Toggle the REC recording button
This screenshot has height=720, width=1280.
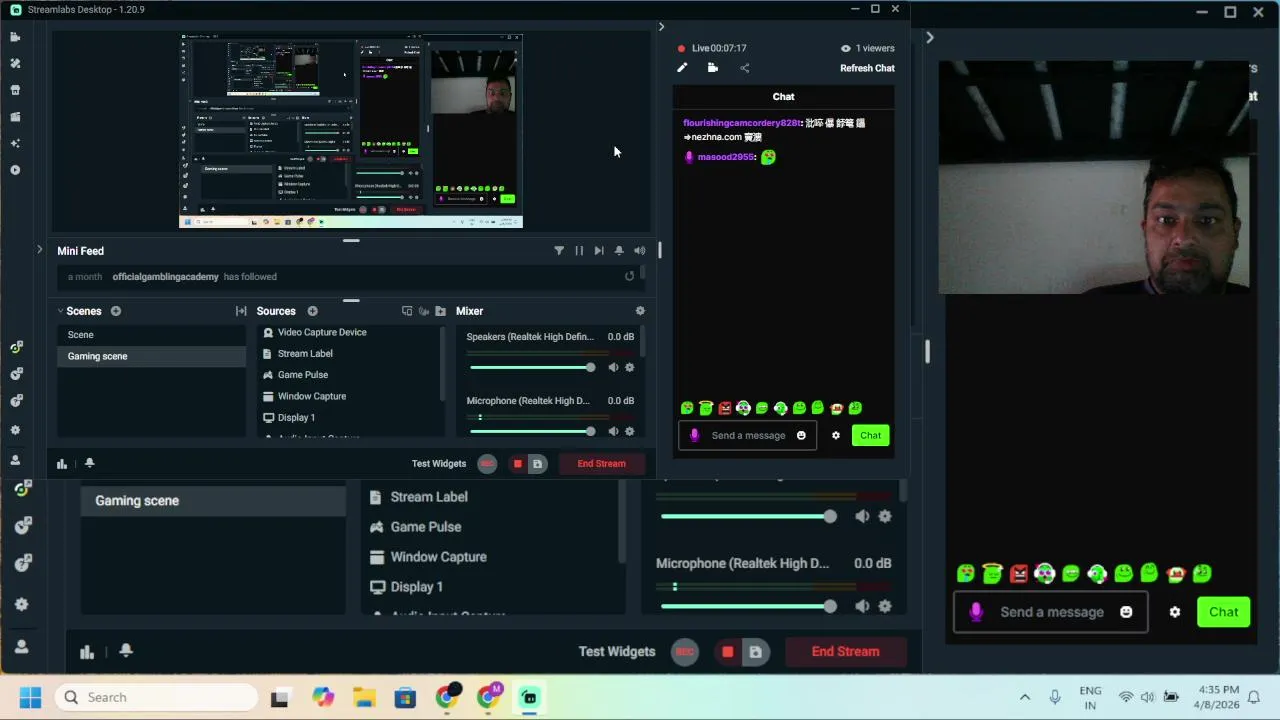point(487,464)
